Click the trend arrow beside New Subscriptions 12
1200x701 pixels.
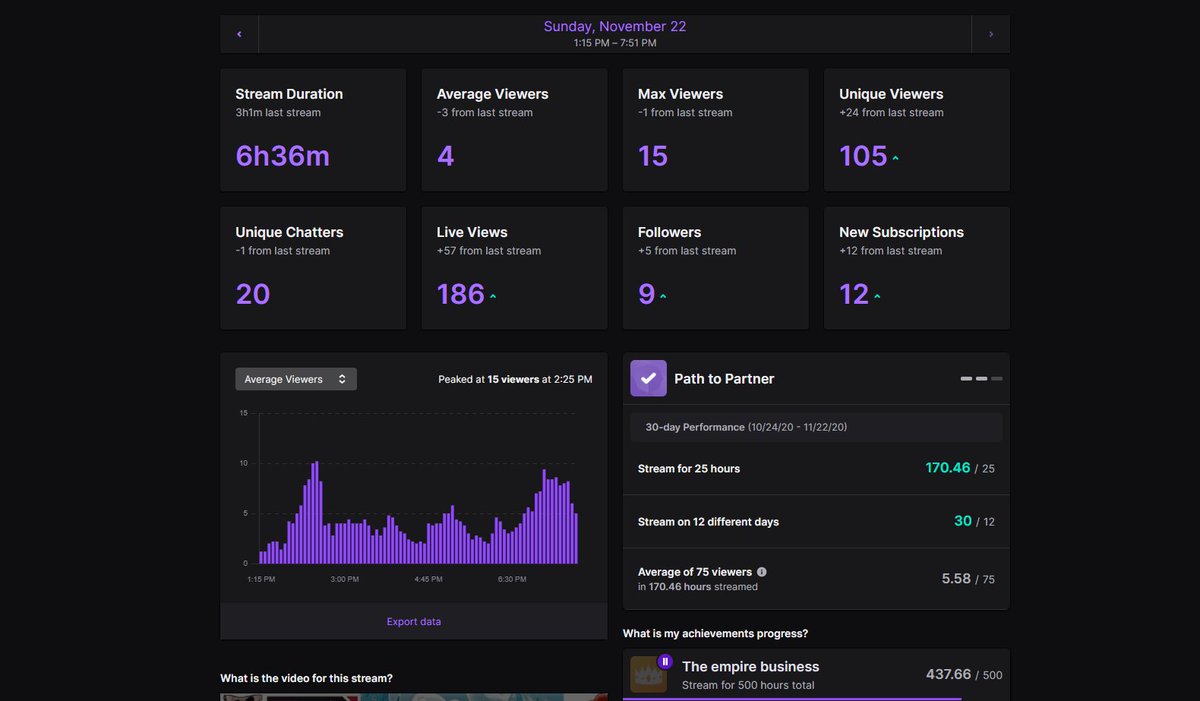click(877, 297)
